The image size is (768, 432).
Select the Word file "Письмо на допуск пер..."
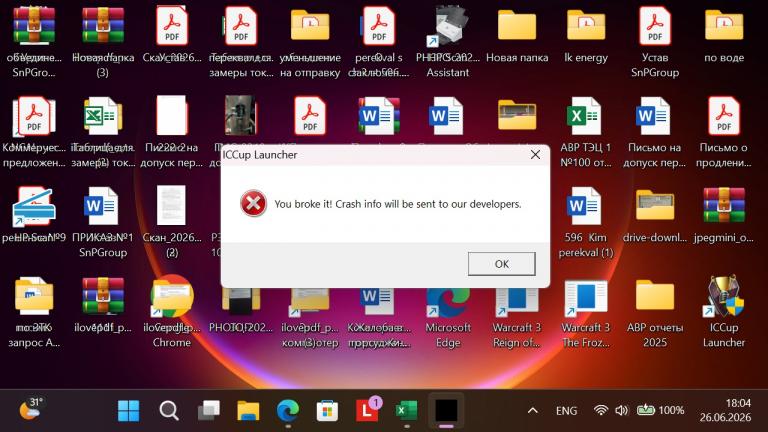[x=654, y=132]
